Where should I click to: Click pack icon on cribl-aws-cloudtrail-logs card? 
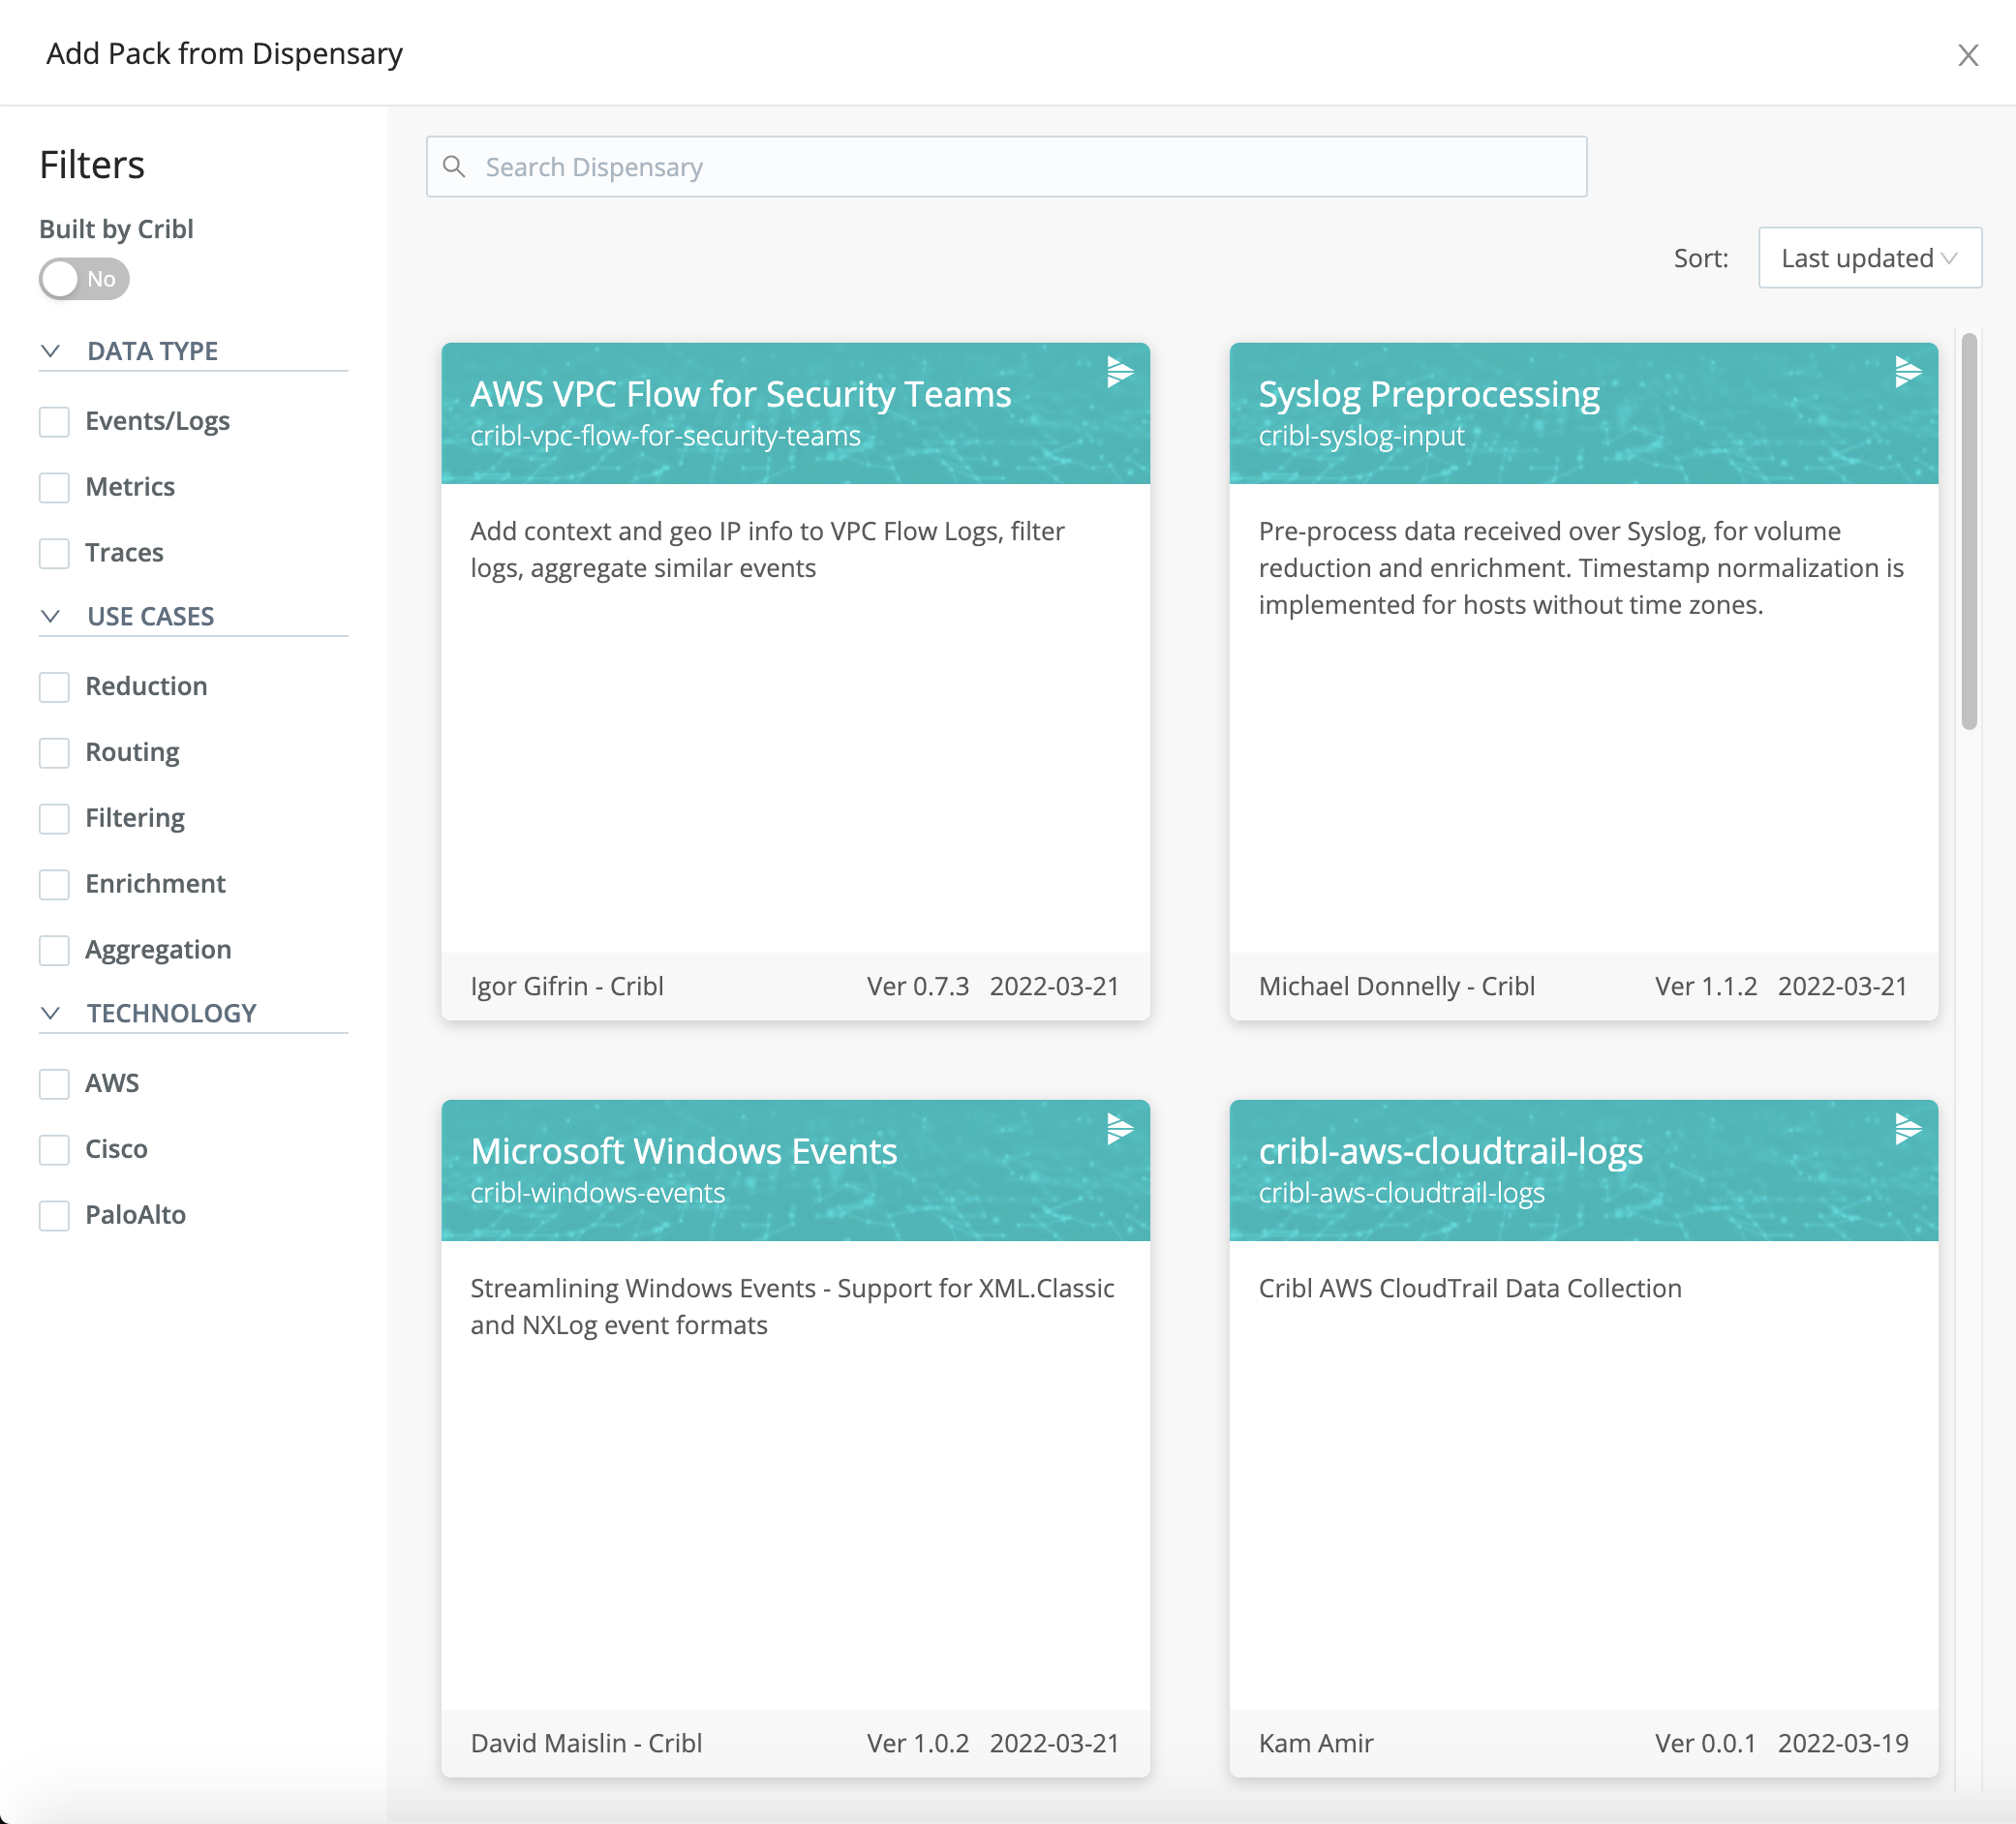pyautogui.click(x=1907, y=1129)
